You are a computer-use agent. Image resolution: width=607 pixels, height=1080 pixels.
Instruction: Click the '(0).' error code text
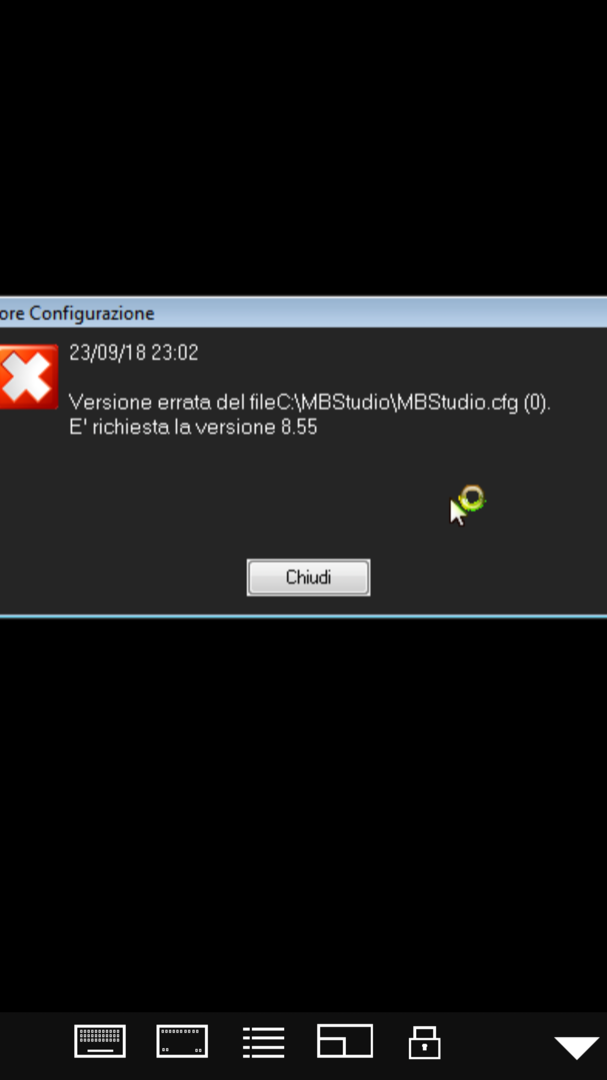coord(537,402)
